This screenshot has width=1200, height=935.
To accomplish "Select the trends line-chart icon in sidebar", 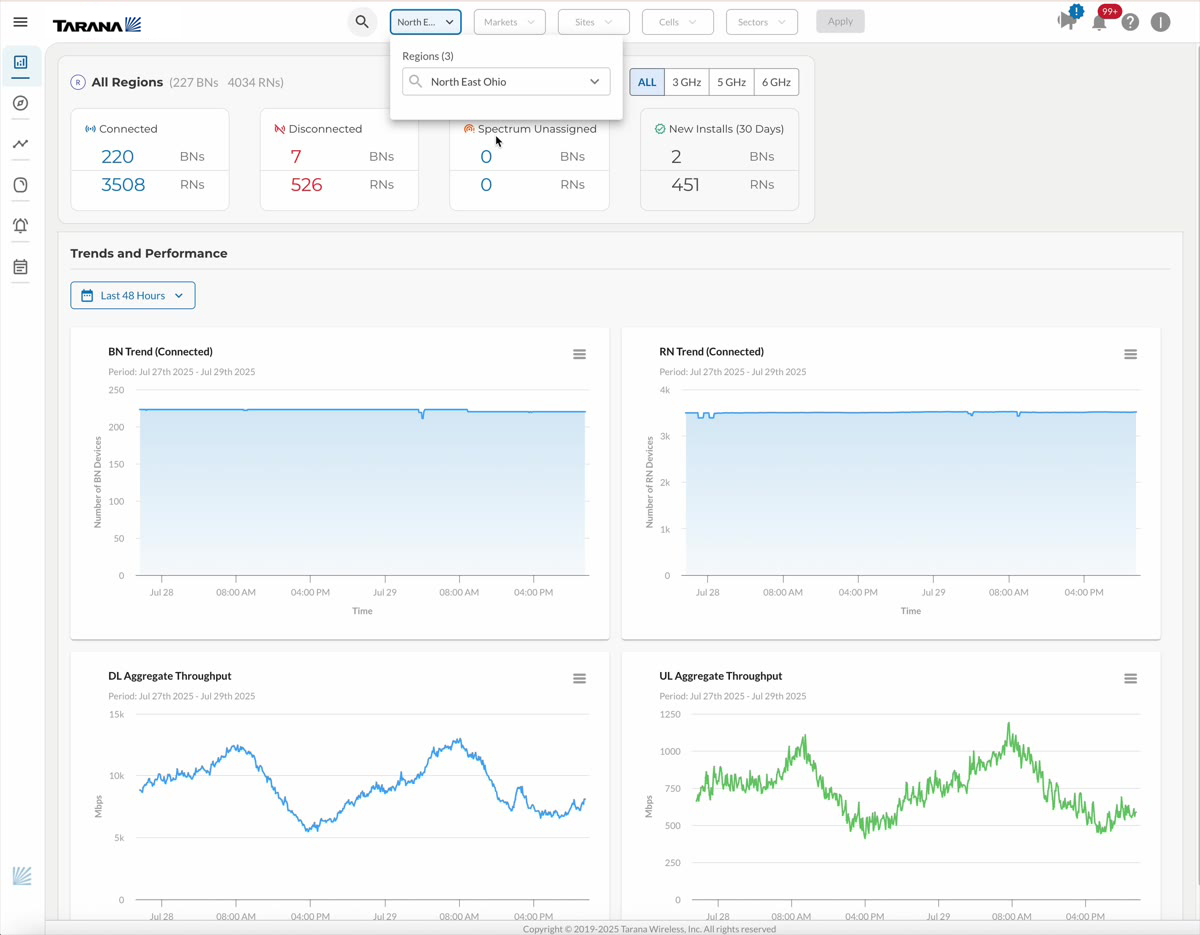I will [20, 144].
